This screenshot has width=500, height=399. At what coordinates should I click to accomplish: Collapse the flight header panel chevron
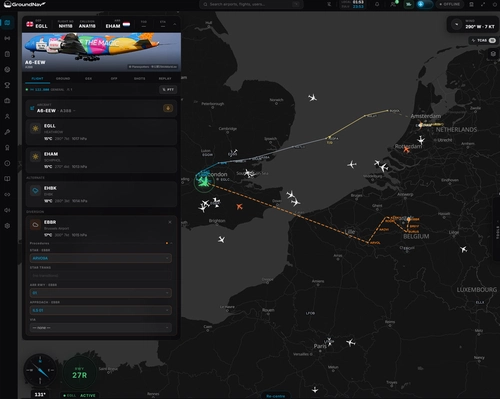174,24
